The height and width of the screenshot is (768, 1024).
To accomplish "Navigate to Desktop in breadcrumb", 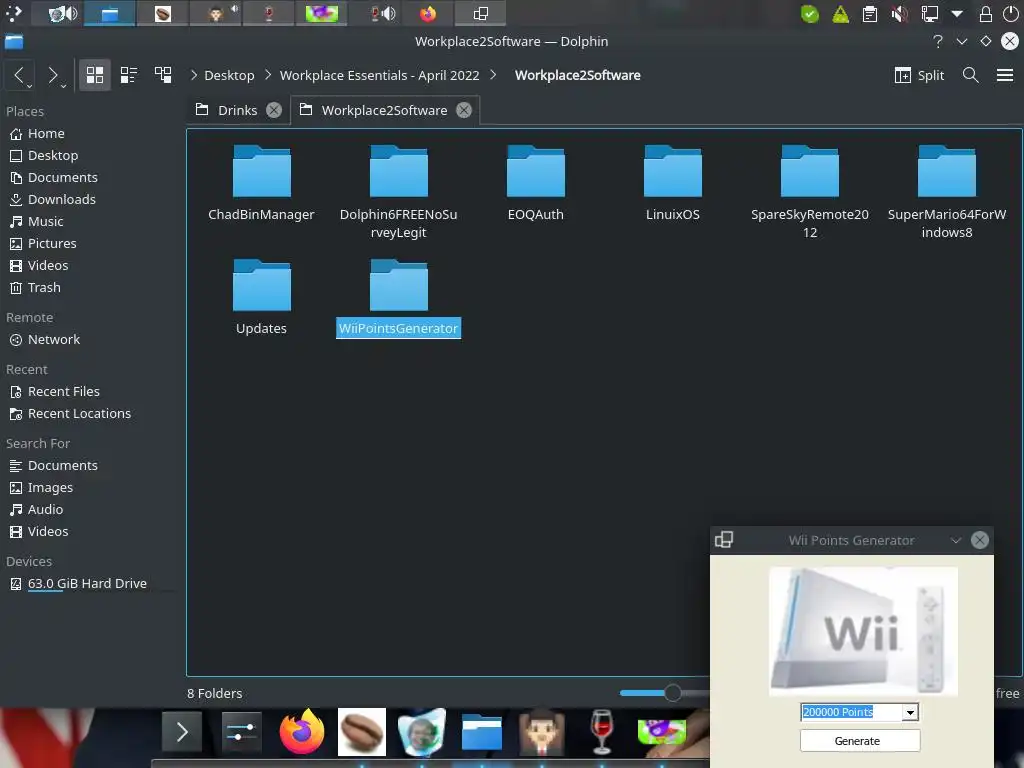I will tap(229, 75).
